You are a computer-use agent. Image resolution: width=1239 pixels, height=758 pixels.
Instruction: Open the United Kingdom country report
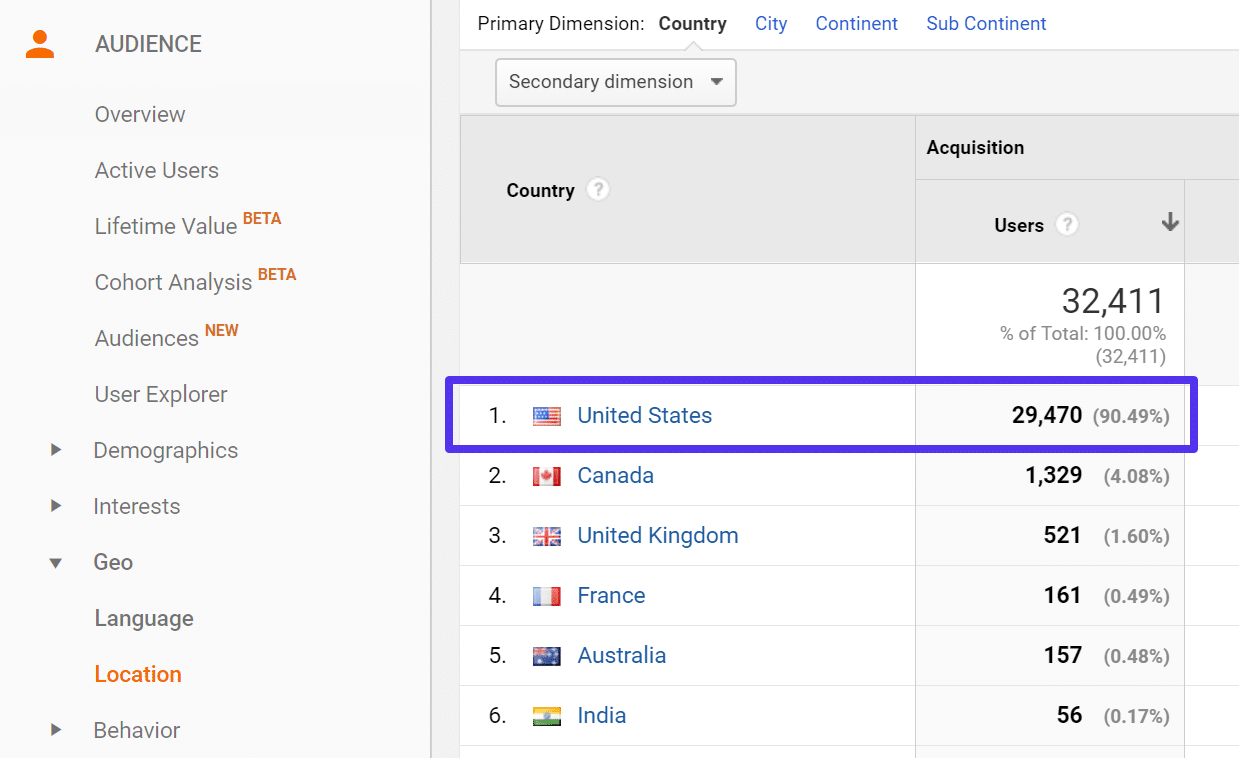click(x=657, y=535)
